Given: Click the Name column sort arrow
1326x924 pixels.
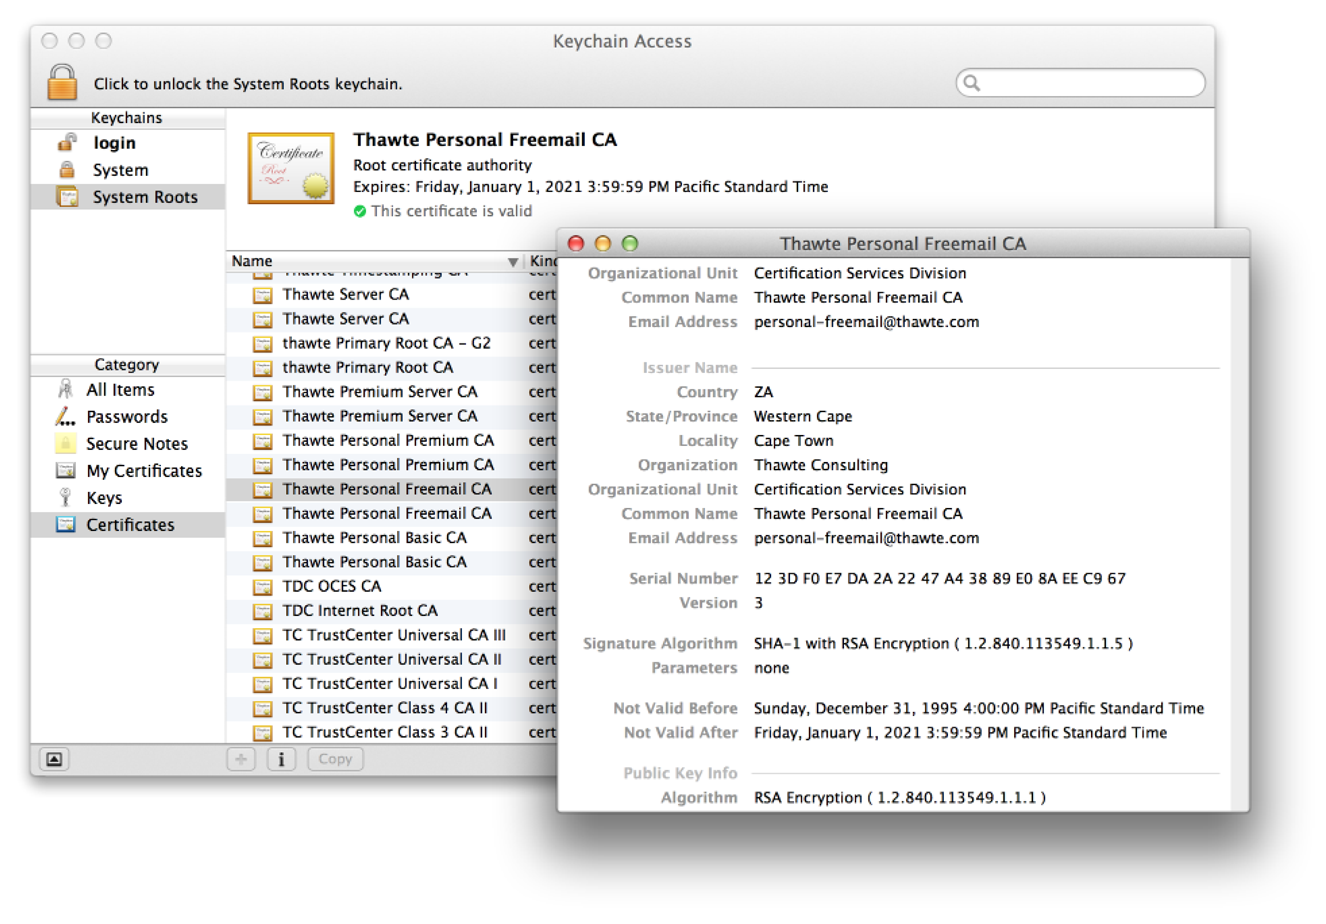Looking at the screenshot, I should pyautogui.click(x=513, y=262).
